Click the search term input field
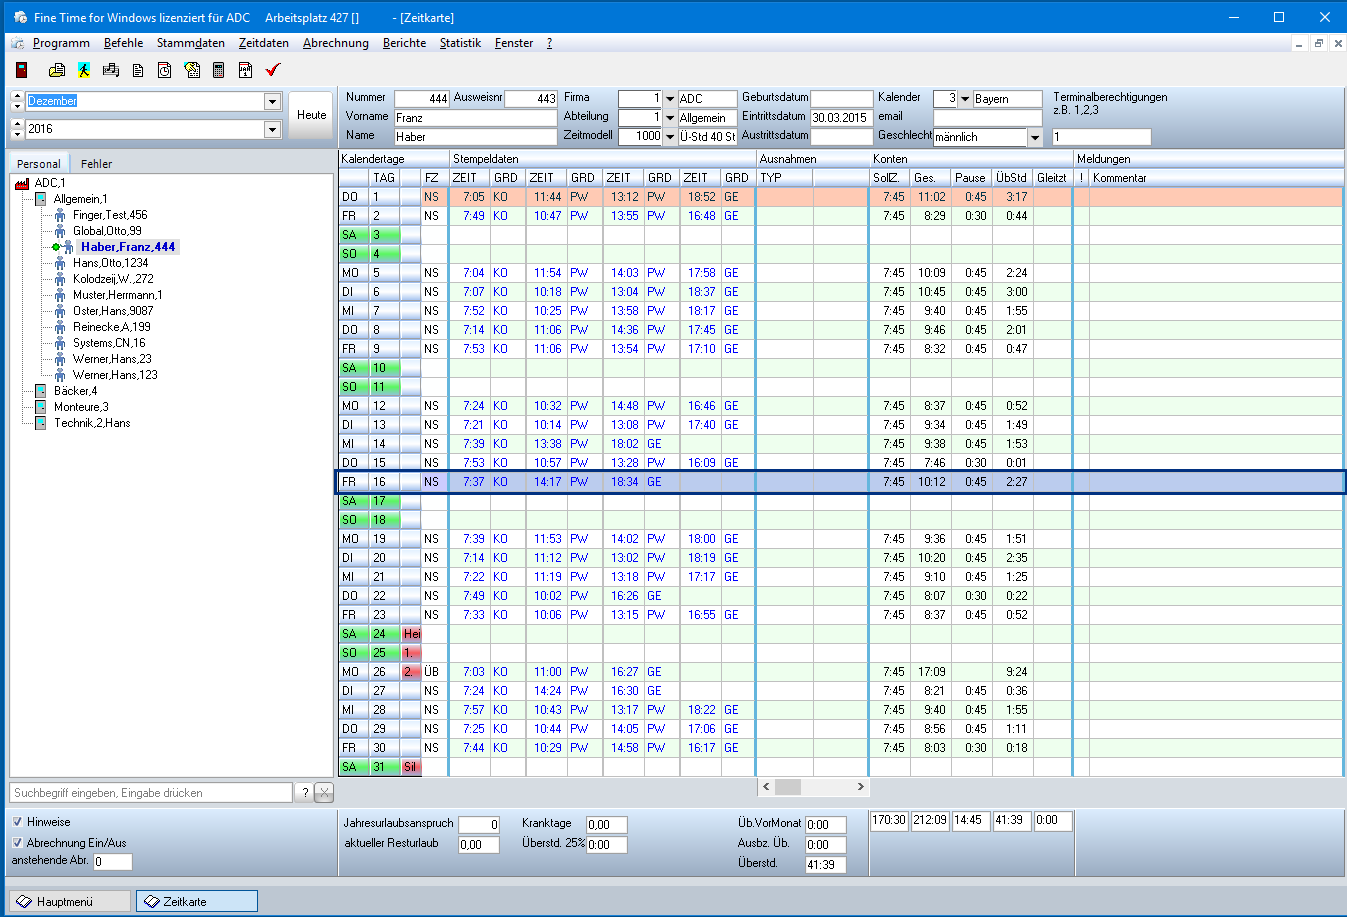The image size is (1347, 917). coord(151,793)
